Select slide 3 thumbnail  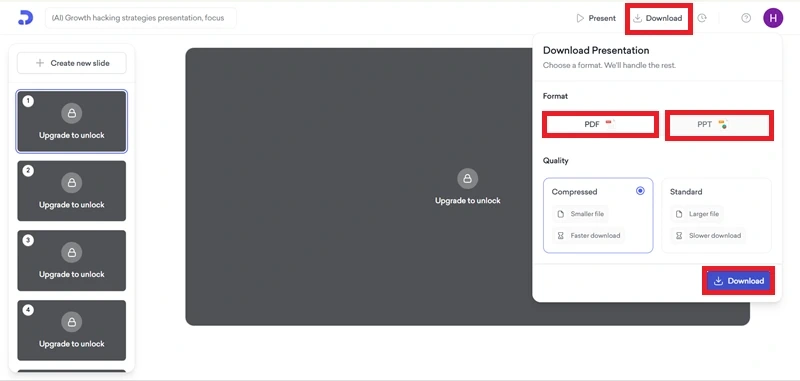click(72, 260)
